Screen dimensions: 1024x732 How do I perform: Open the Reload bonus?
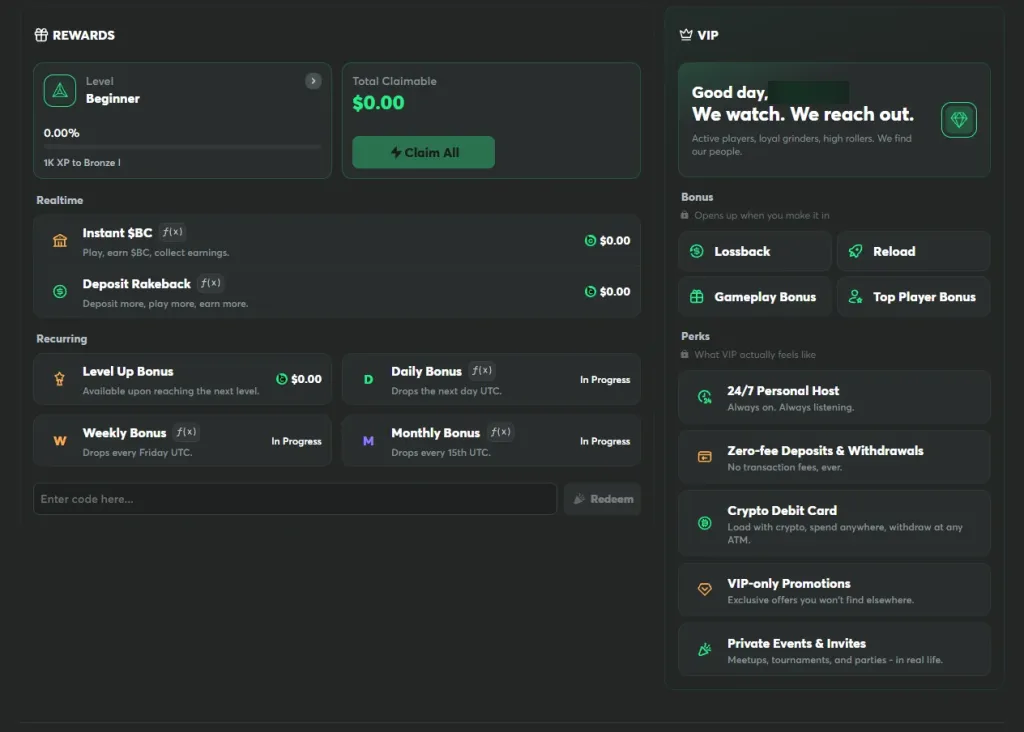coord(914,251)
